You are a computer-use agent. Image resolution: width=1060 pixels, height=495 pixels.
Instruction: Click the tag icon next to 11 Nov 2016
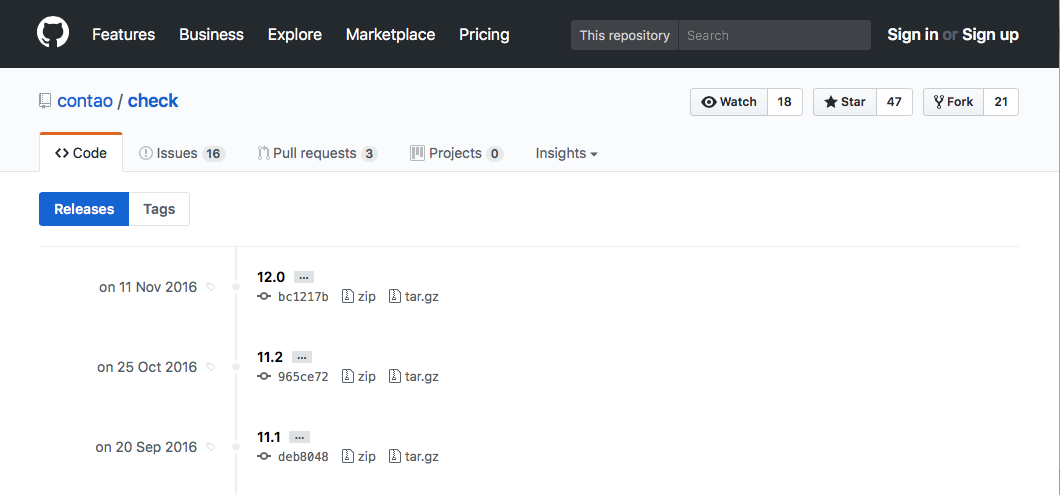pyautogui.click(x=211, y=287)
